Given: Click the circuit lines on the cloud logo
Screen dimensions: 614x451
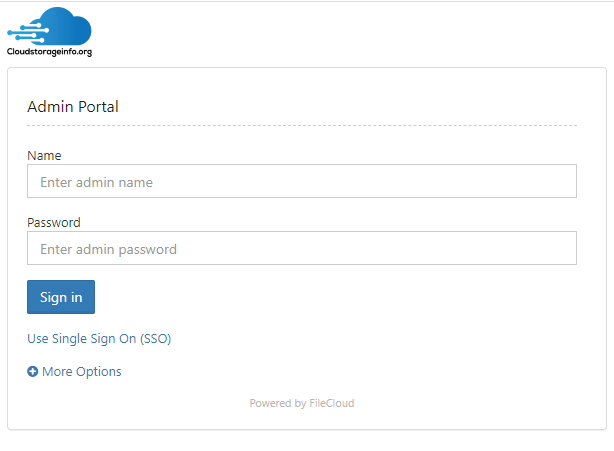Looking at the screenshot, I should [x=27, y=33].
